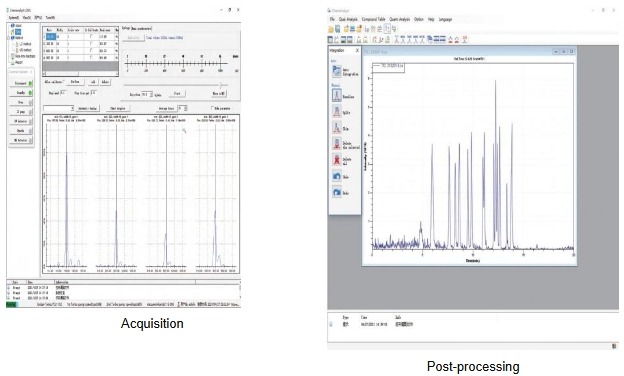Click the Add button below mass table

pos(93,82)
